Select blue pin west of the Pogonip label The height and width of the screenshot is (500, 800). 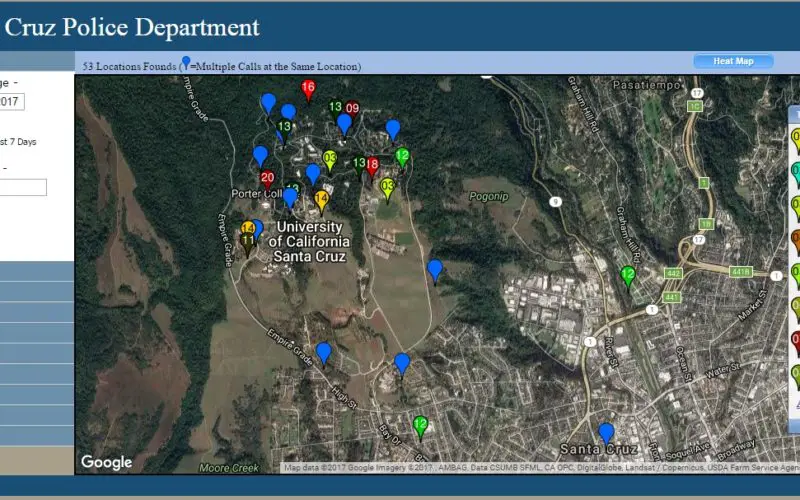435,270
